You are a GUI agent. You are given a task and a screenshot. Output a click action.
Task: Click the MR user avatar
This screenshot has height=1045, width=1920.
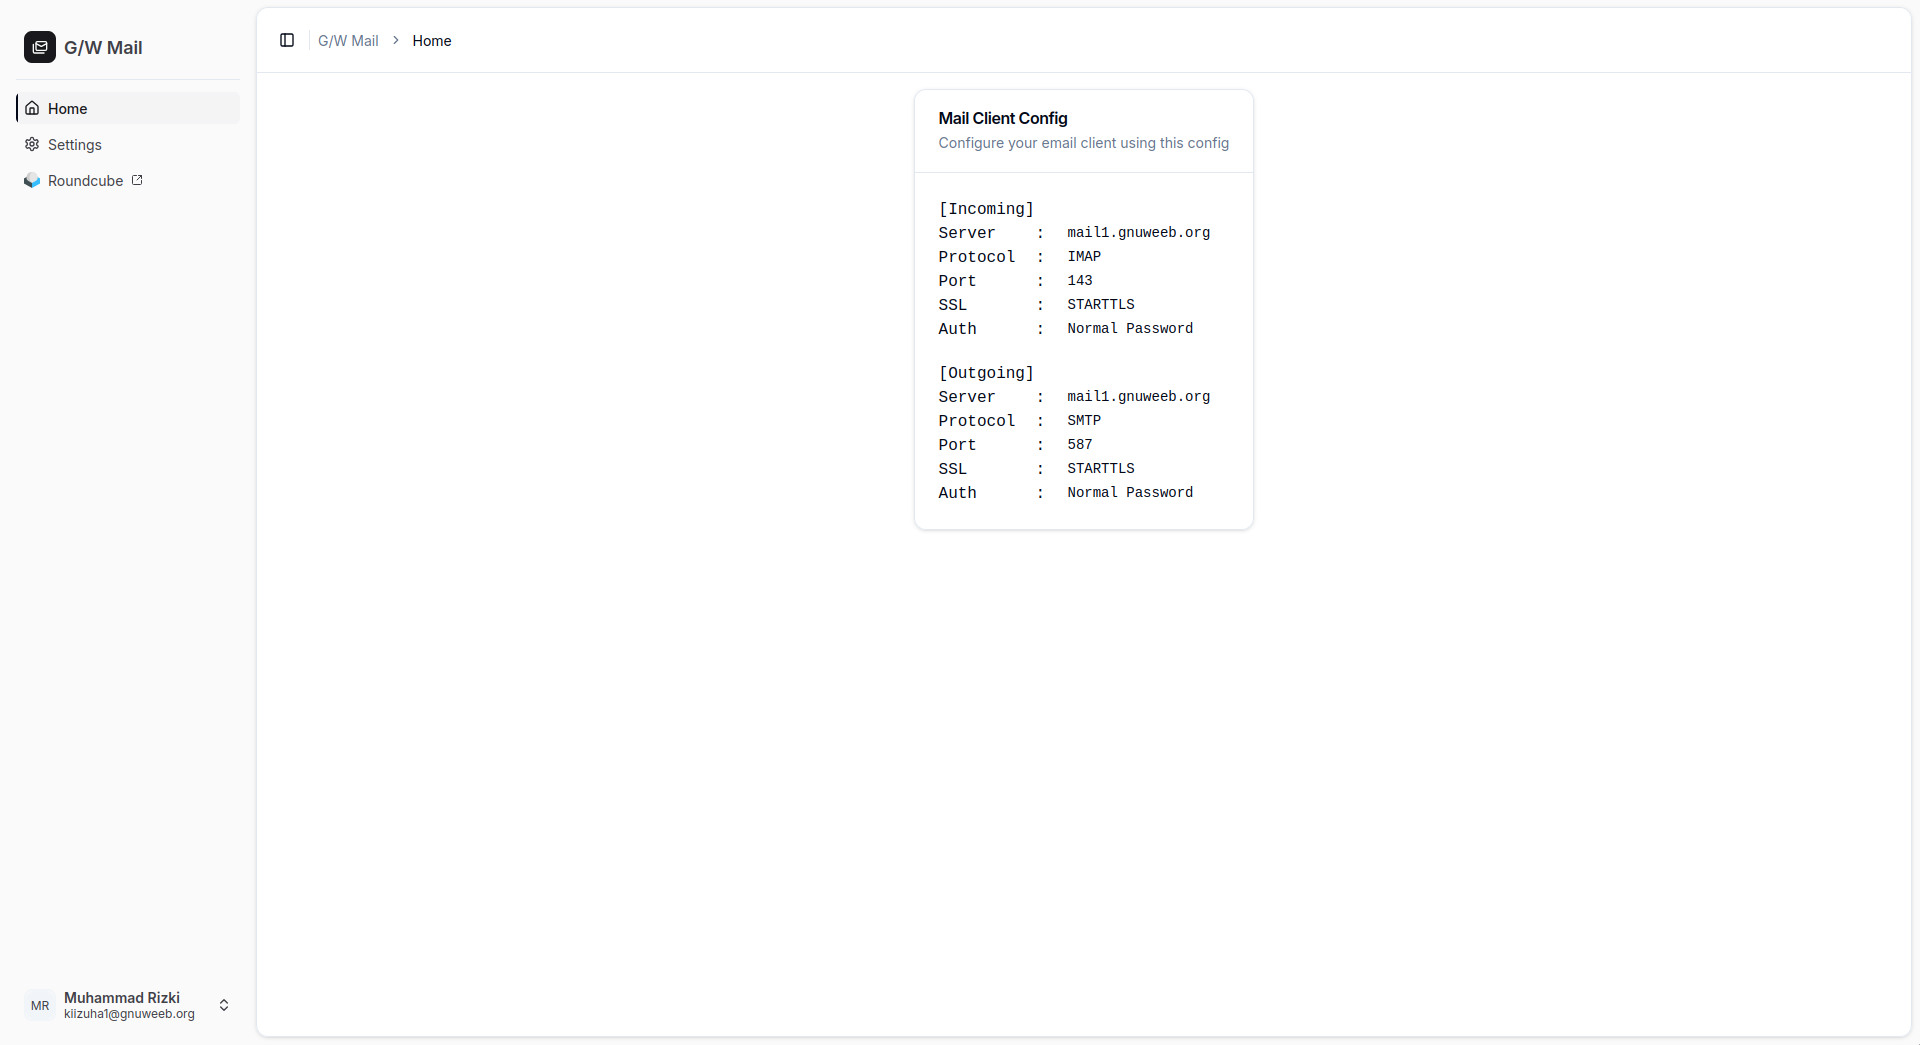(x=40, y=1005)
